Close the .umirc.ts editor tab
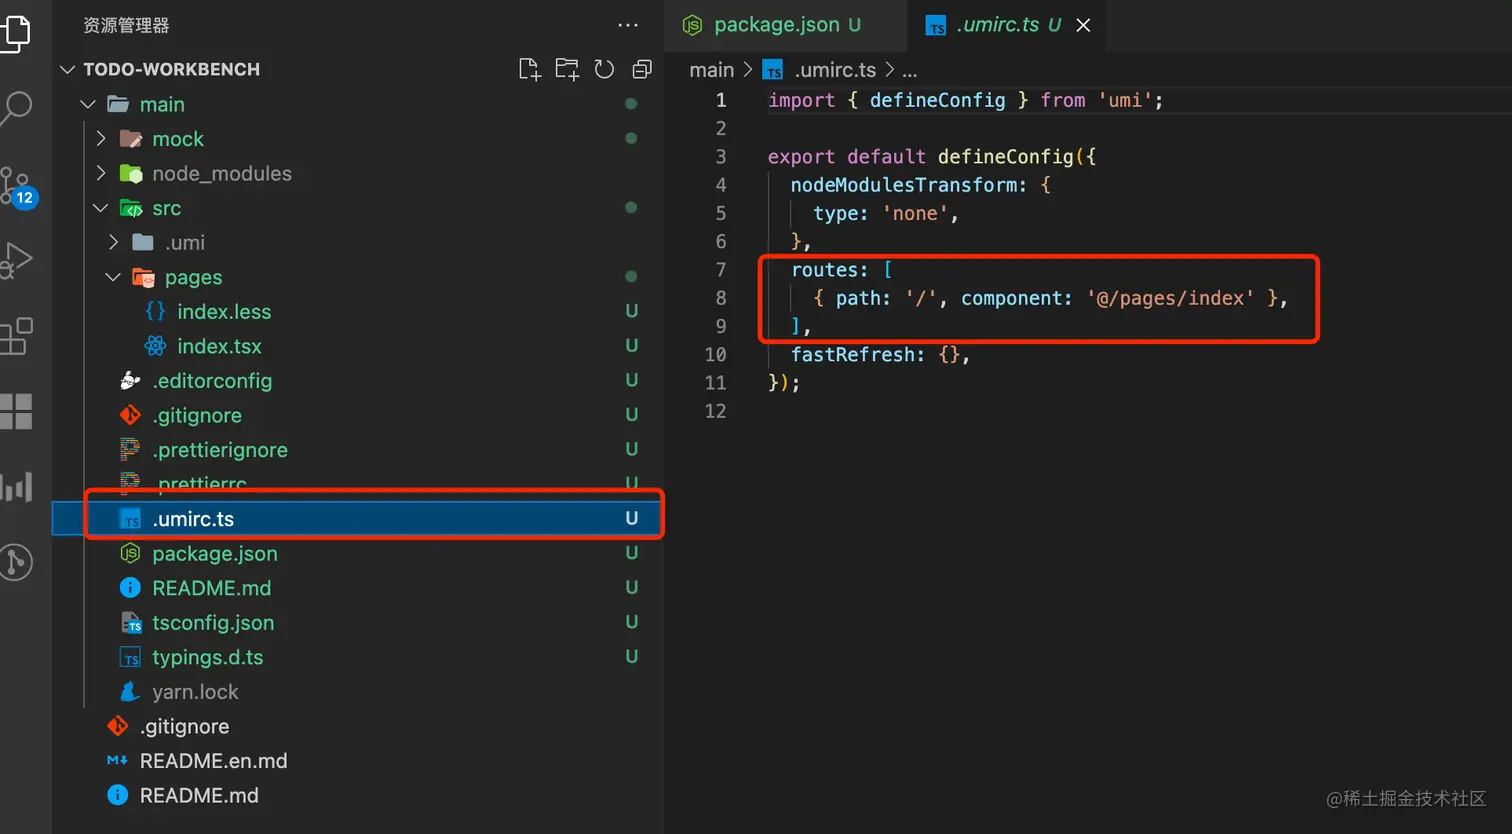Image resolution: width=1512 pixels, height=834 pixels. coord(1083,25)
